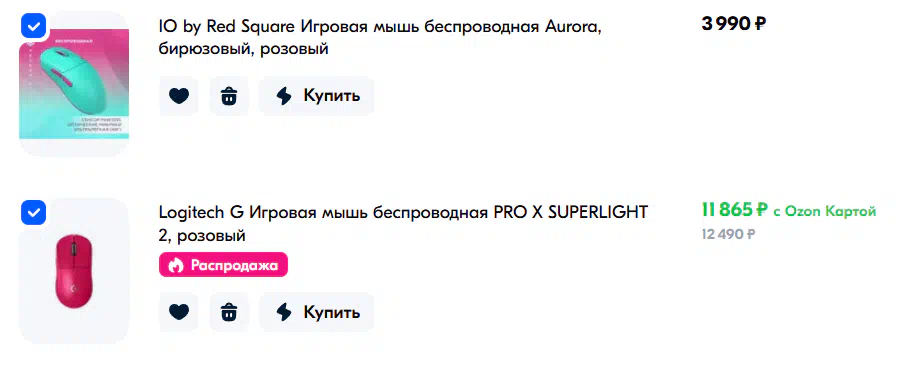Remove Logitech mouse using trash icon

229,312
